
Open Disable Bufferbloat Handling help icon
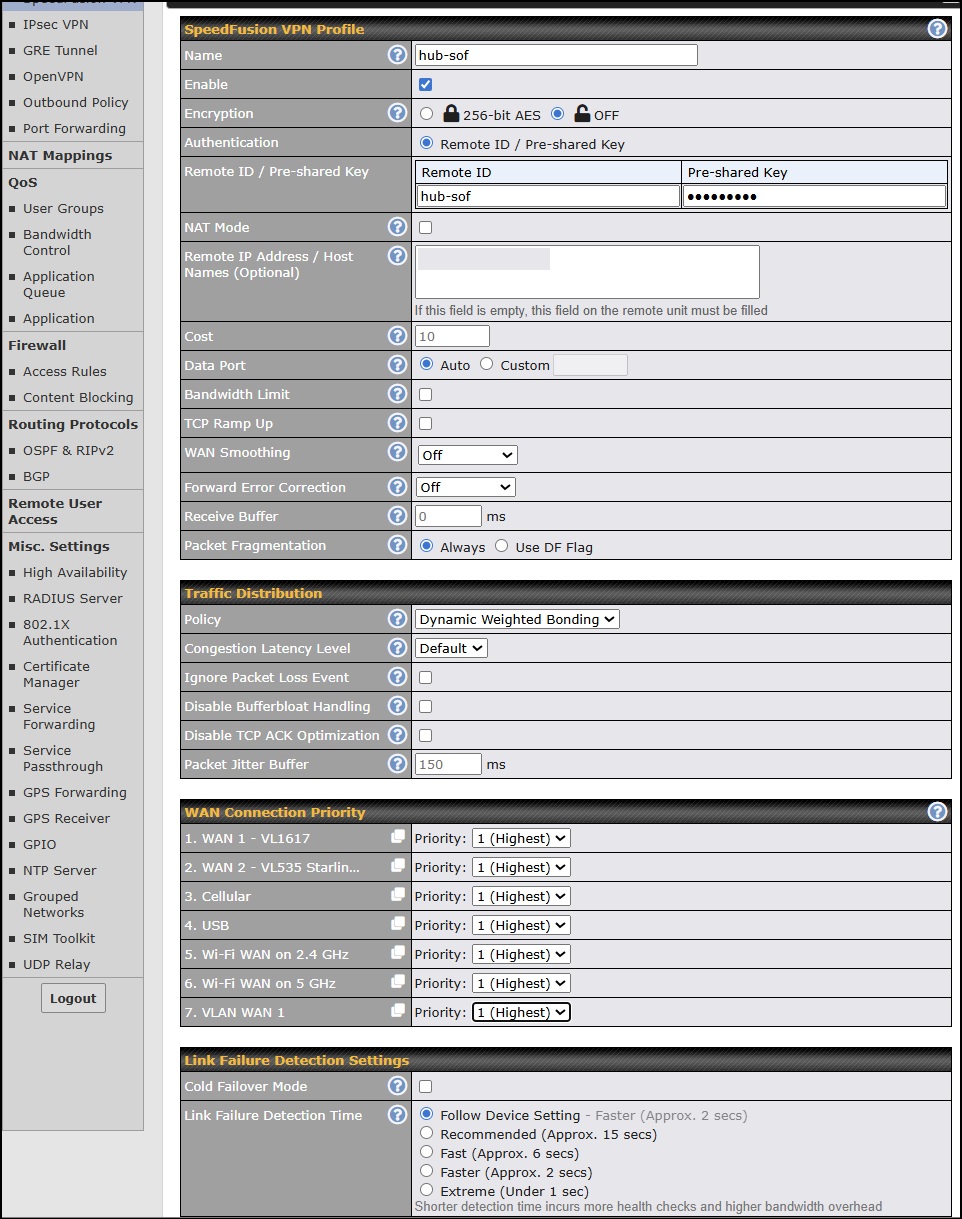pyautogui.click(x=397, y=706)
